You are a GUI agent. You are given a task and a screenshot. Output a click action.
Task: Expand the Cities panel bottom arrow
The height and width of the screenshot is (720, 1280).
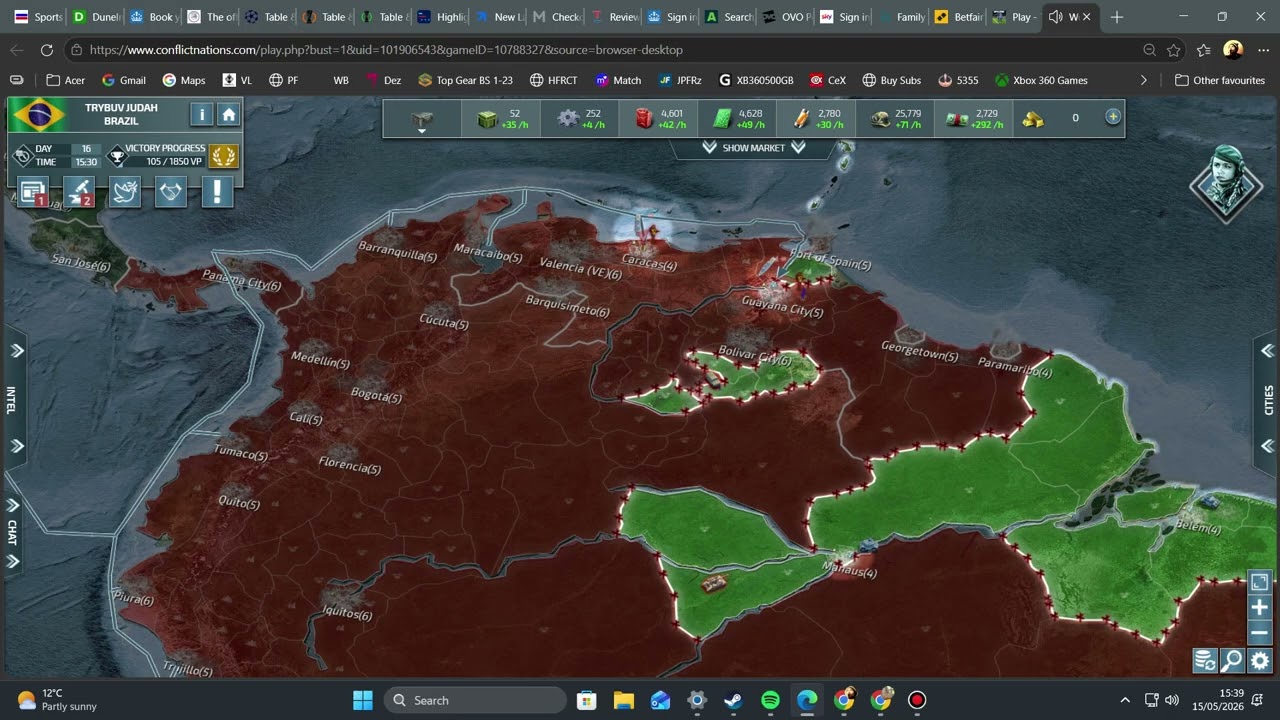tap(1267, 446)
